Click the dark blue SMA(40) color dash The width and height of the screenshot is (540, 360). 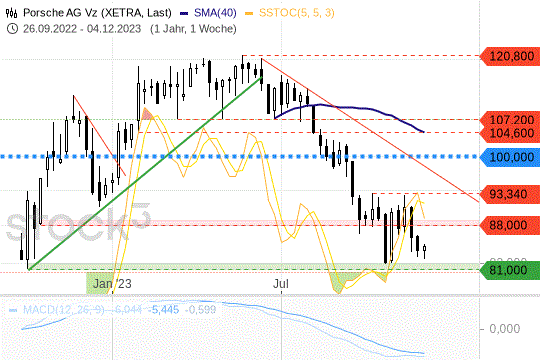[184, 14]
